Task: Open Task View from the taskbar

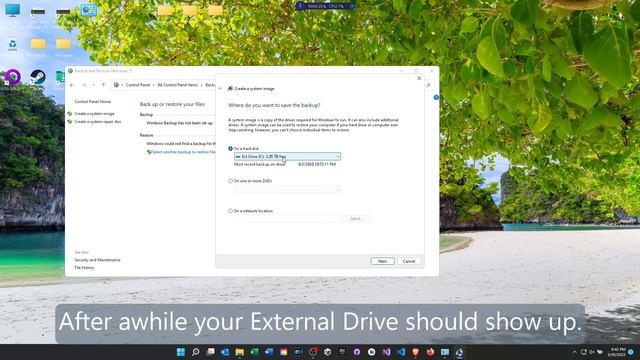Action: click(x=210, y=352)
